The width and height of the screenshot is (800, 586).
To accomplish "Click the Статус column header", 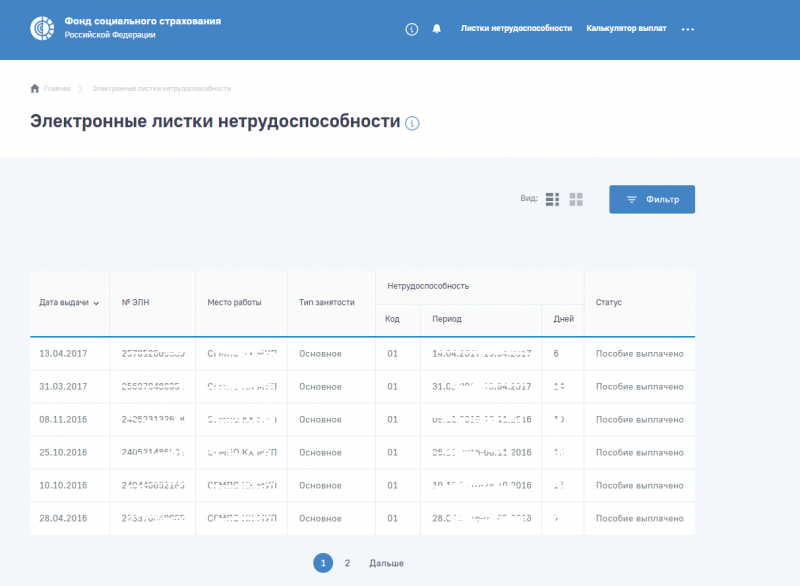I will (610, 302).
